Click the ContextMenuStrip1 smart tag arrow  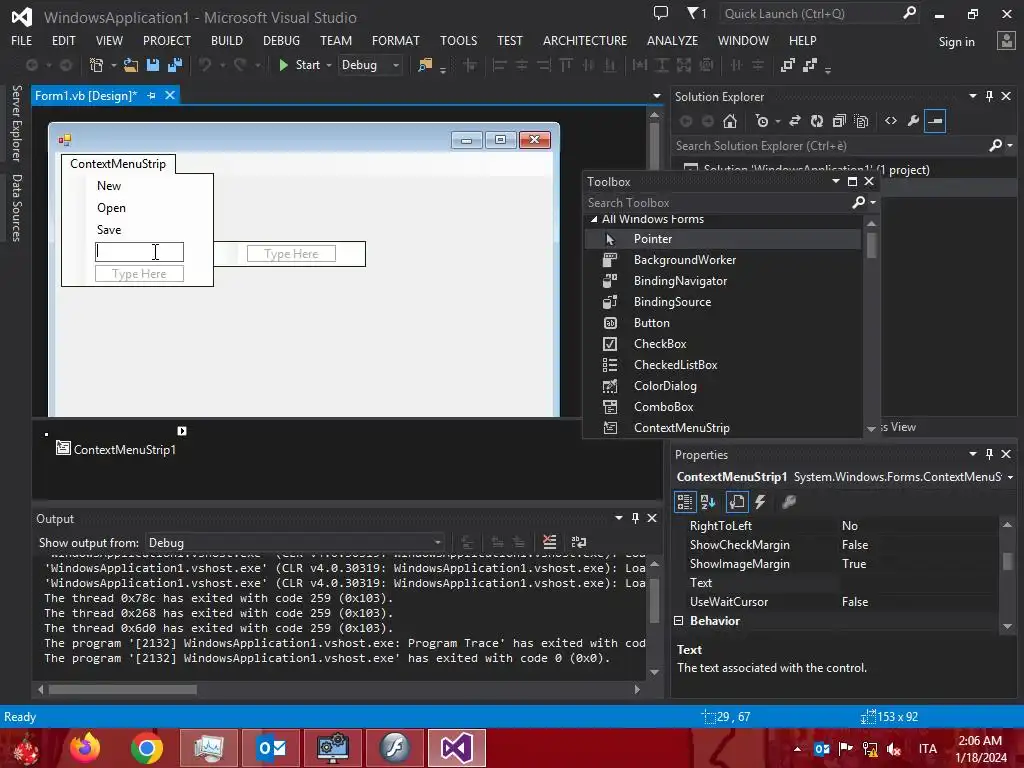pyautogui.click(x=182, y=431)
